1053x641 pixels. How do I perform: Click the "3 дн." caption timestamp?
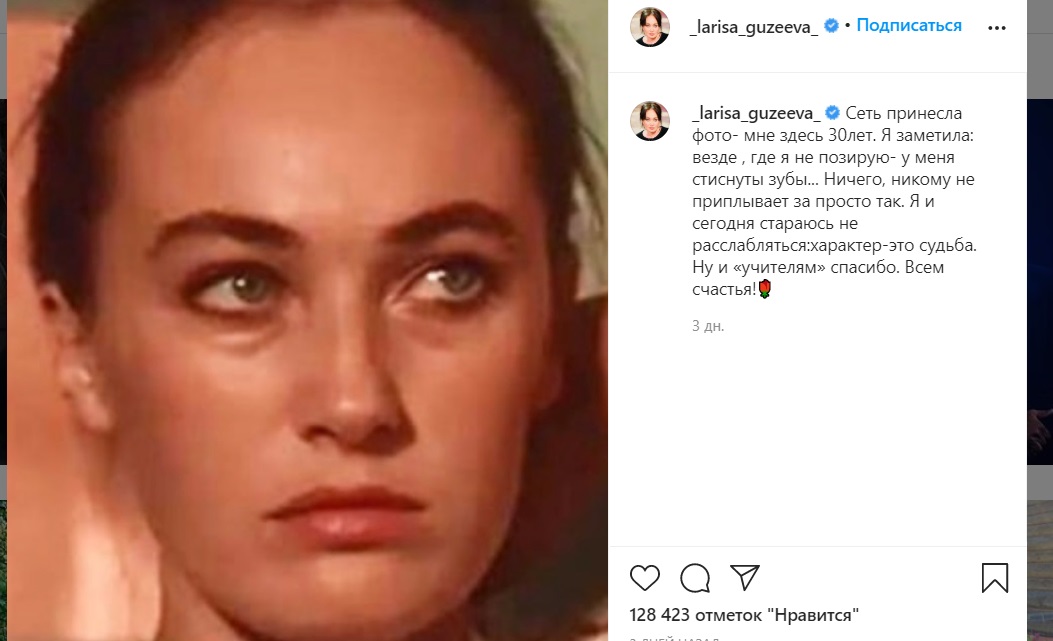coord(708,326)
